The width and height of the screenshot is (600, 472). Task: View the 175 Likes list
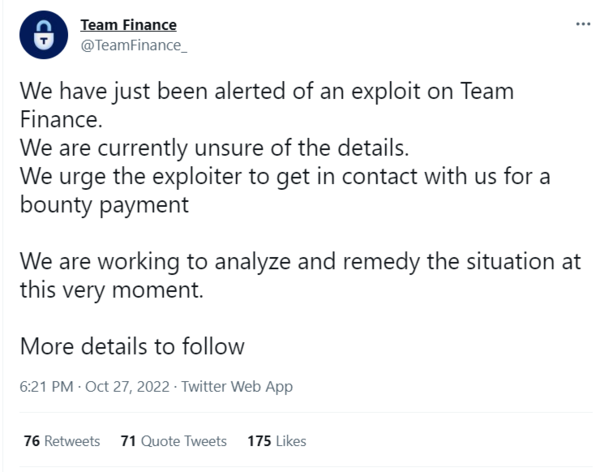click(277, 441)
